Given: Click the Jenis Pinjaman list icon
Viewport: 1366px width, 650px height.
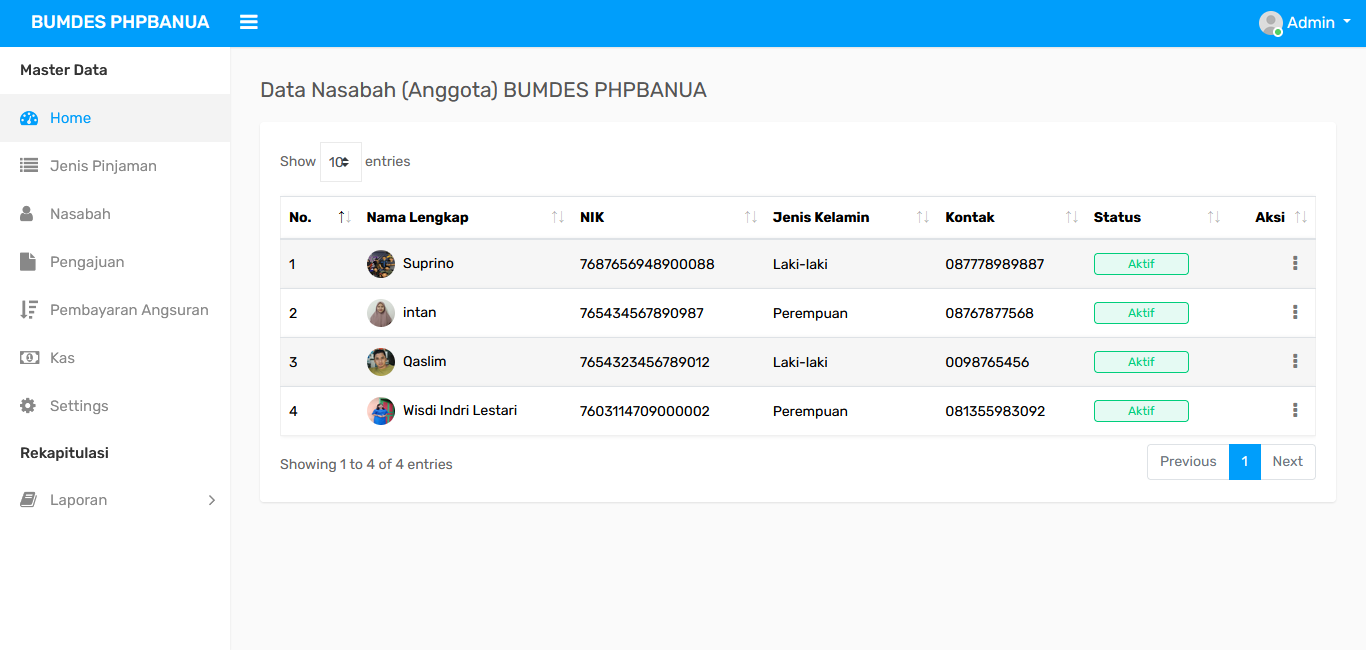Looking at the screenshot, I should point(29,166).
